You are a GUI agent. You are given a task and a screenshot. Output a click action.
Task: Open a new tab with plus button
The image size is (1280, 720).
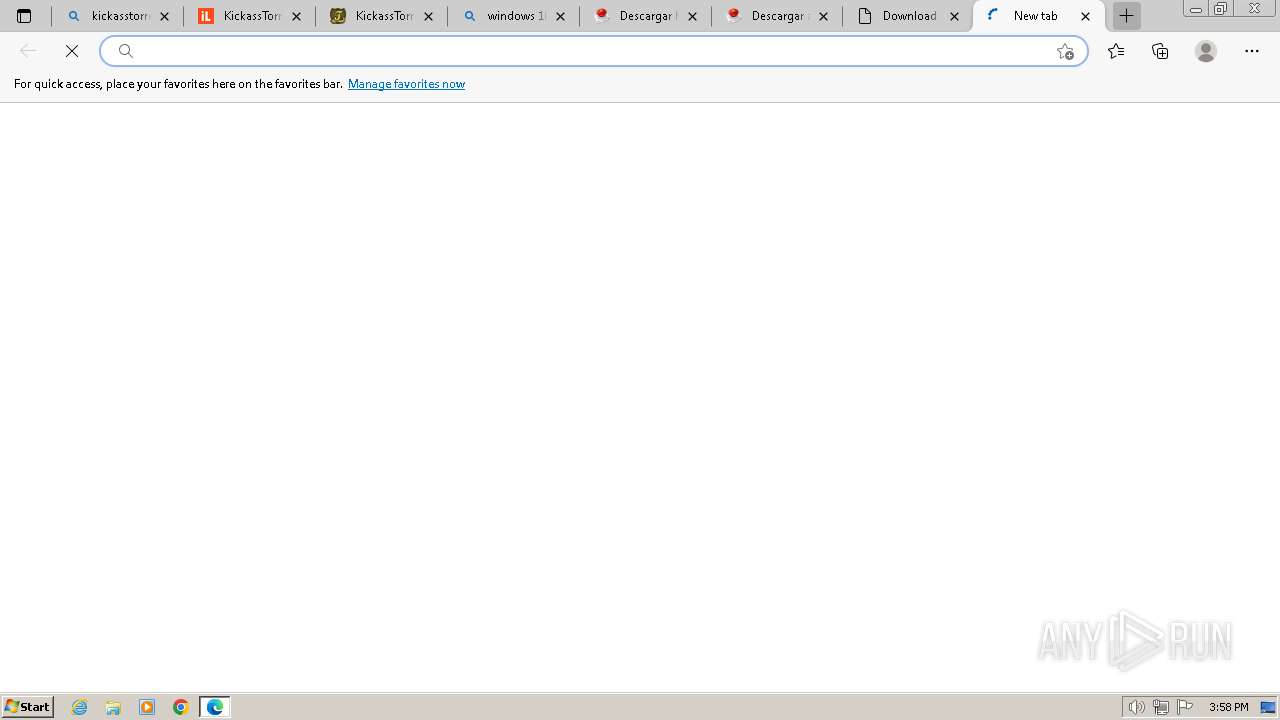click(1127, 16)
